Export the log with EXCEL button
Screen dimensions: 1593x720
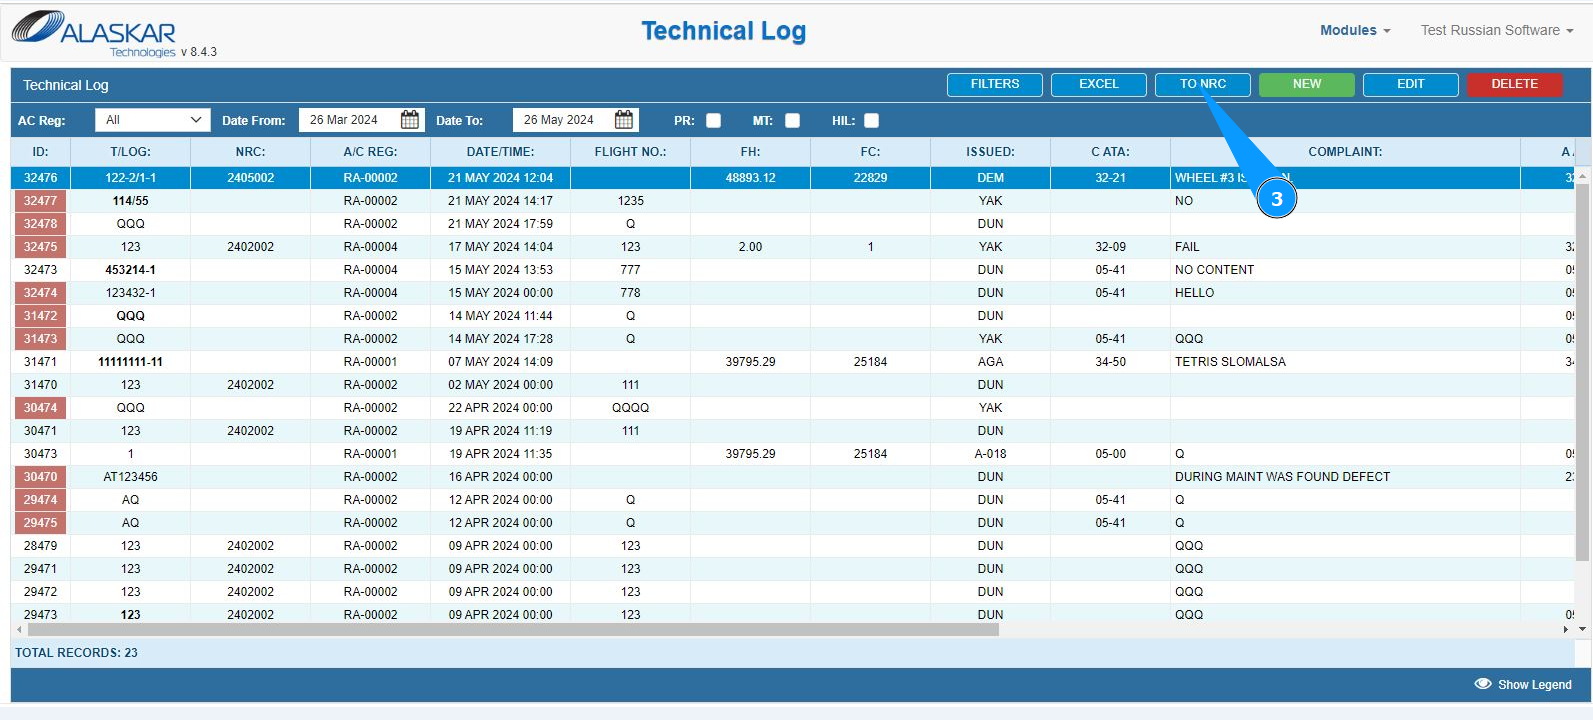[1099, 84]
